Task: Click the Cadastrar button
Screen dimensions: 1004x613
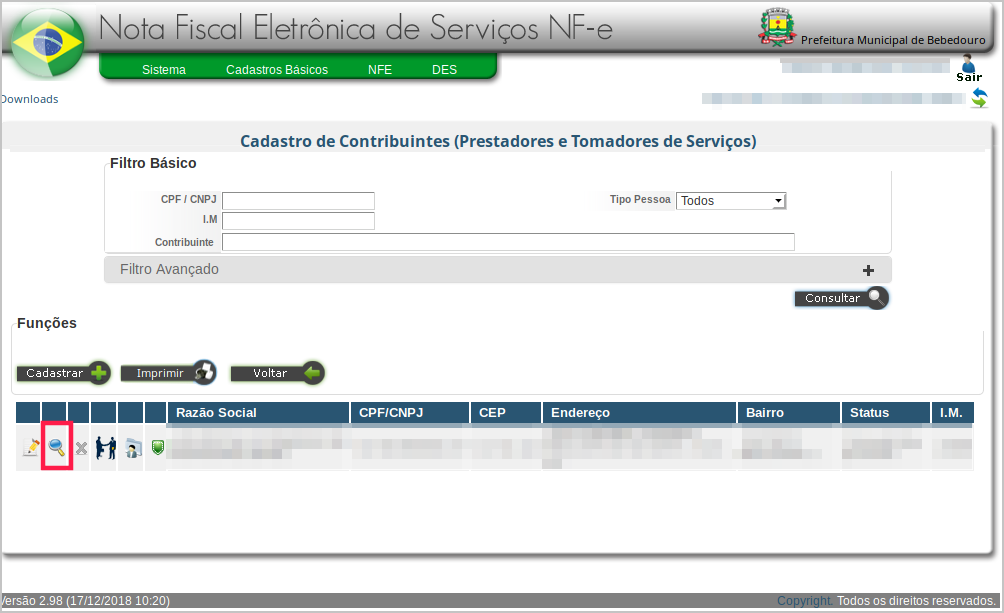Action: pyautogui.click(x=63, y=373)
